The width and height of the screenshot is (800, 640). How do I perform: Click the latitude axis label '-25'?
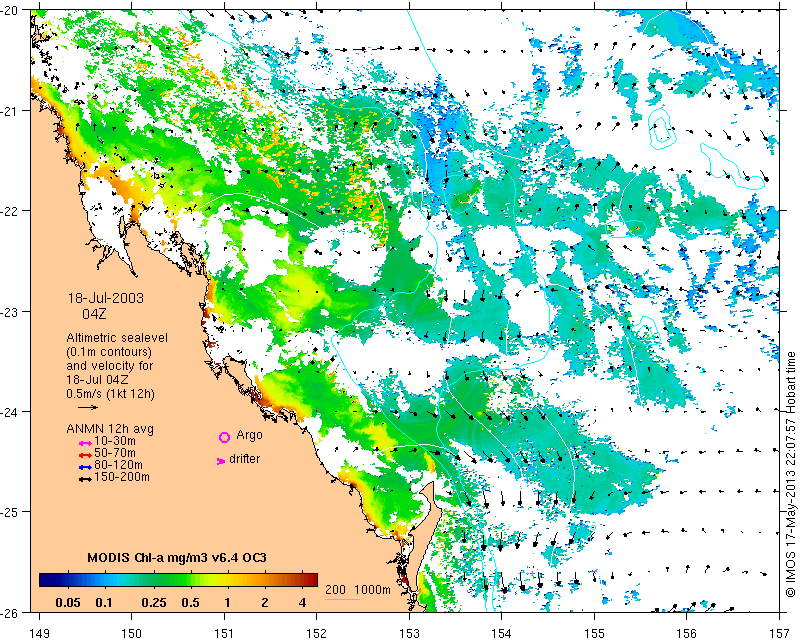(10, 512)
